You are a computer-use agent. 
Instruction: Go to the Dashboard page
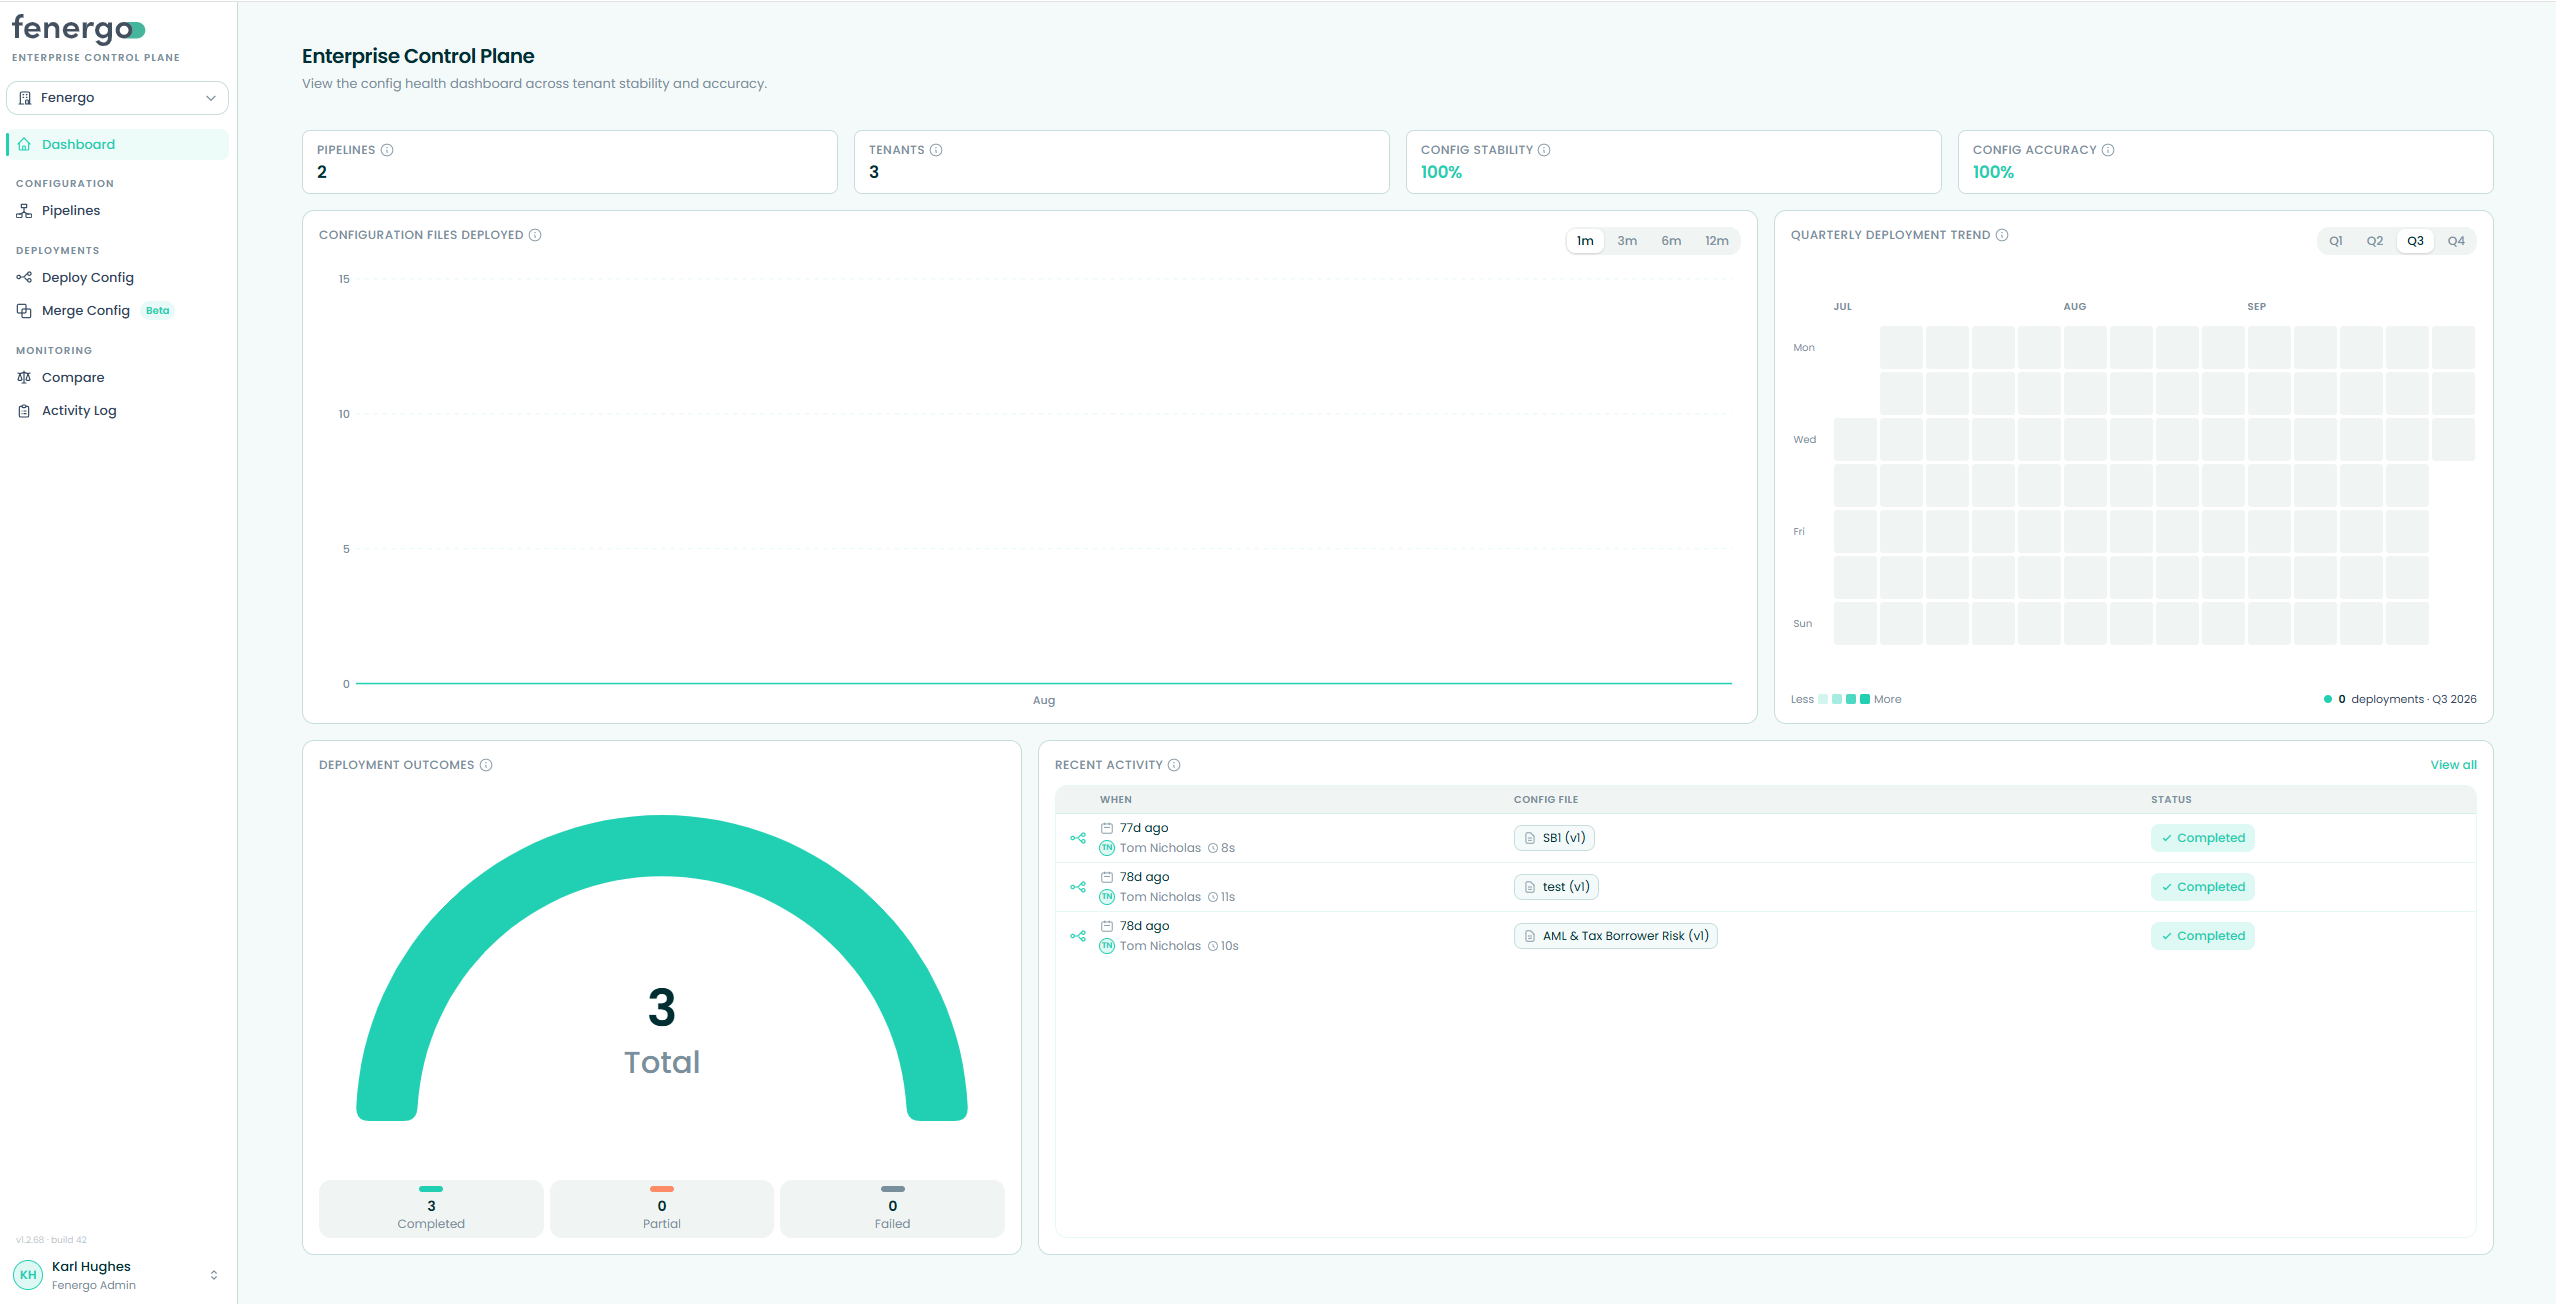coord(117,144)
